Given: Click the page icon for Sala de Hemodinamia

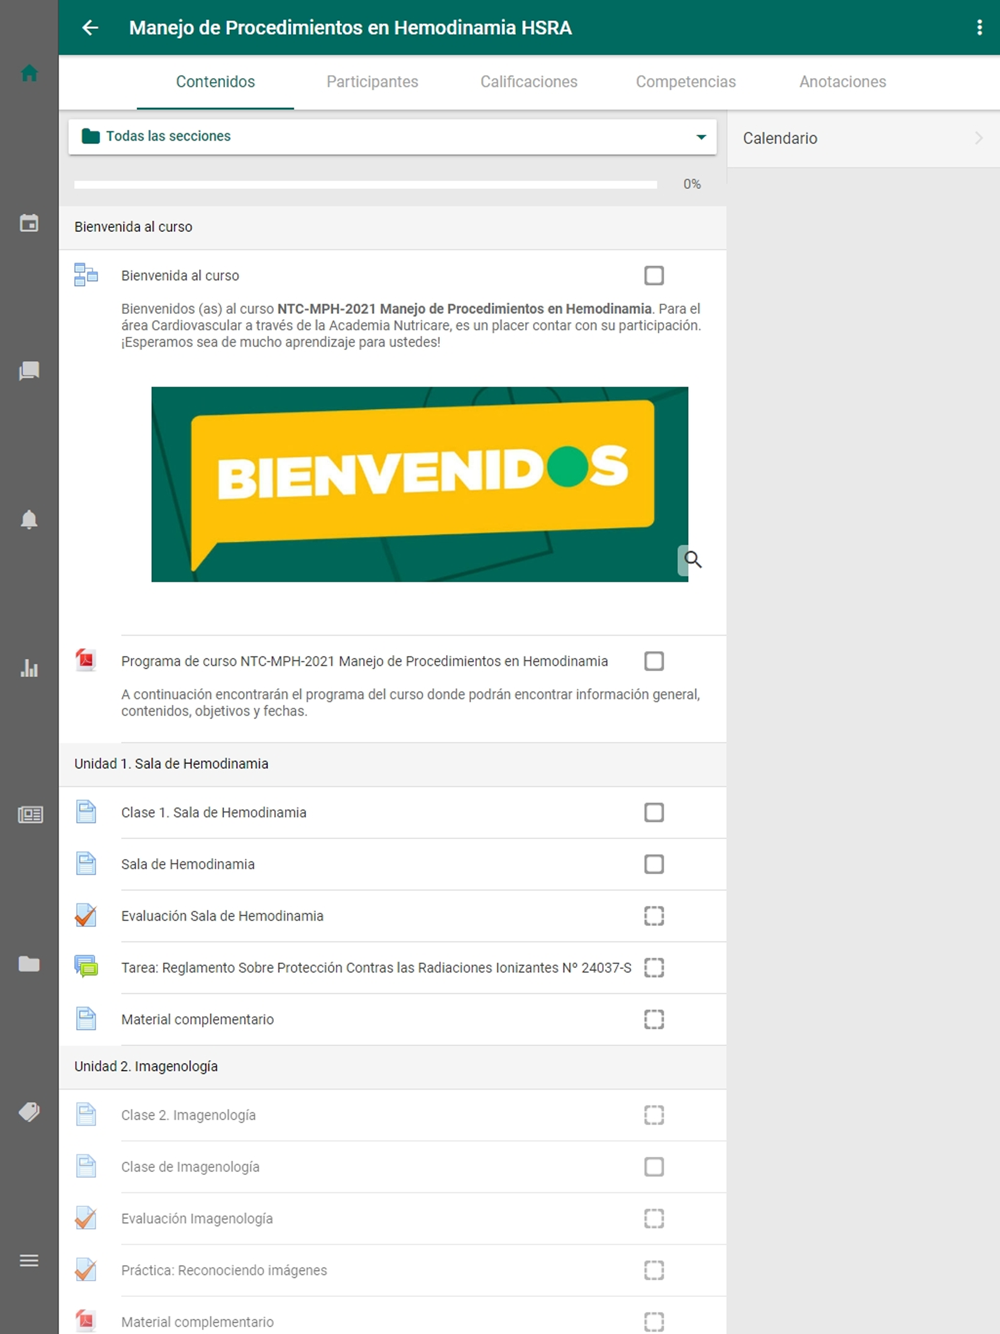Looking at the screenshot, I should coord(86,863).
